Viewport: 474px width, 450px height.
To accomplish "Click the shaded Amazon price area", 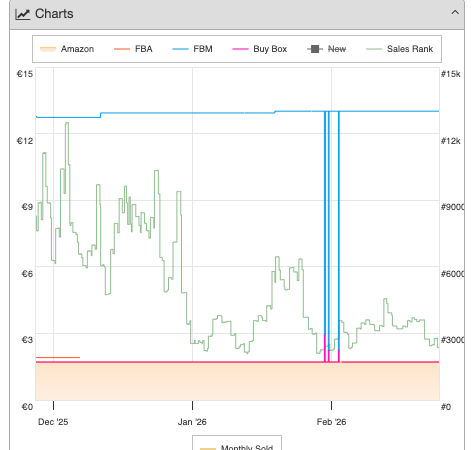I will (x=237, y=381).
